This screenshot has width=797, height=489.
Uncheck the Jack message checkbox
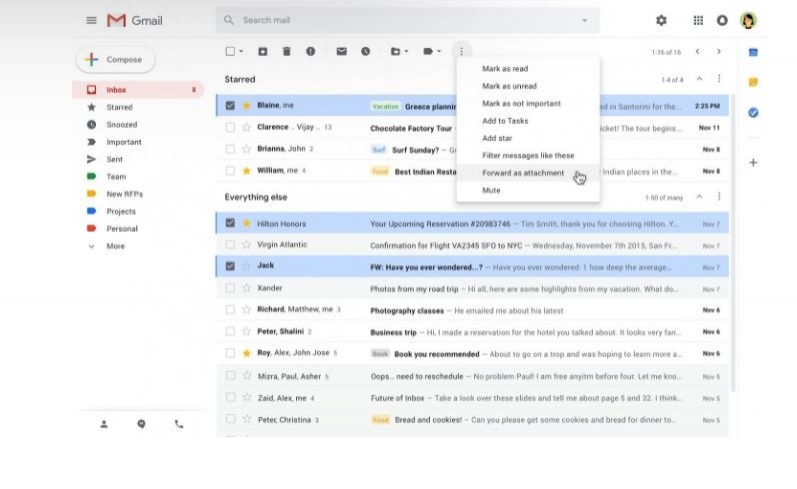[230, 266]
